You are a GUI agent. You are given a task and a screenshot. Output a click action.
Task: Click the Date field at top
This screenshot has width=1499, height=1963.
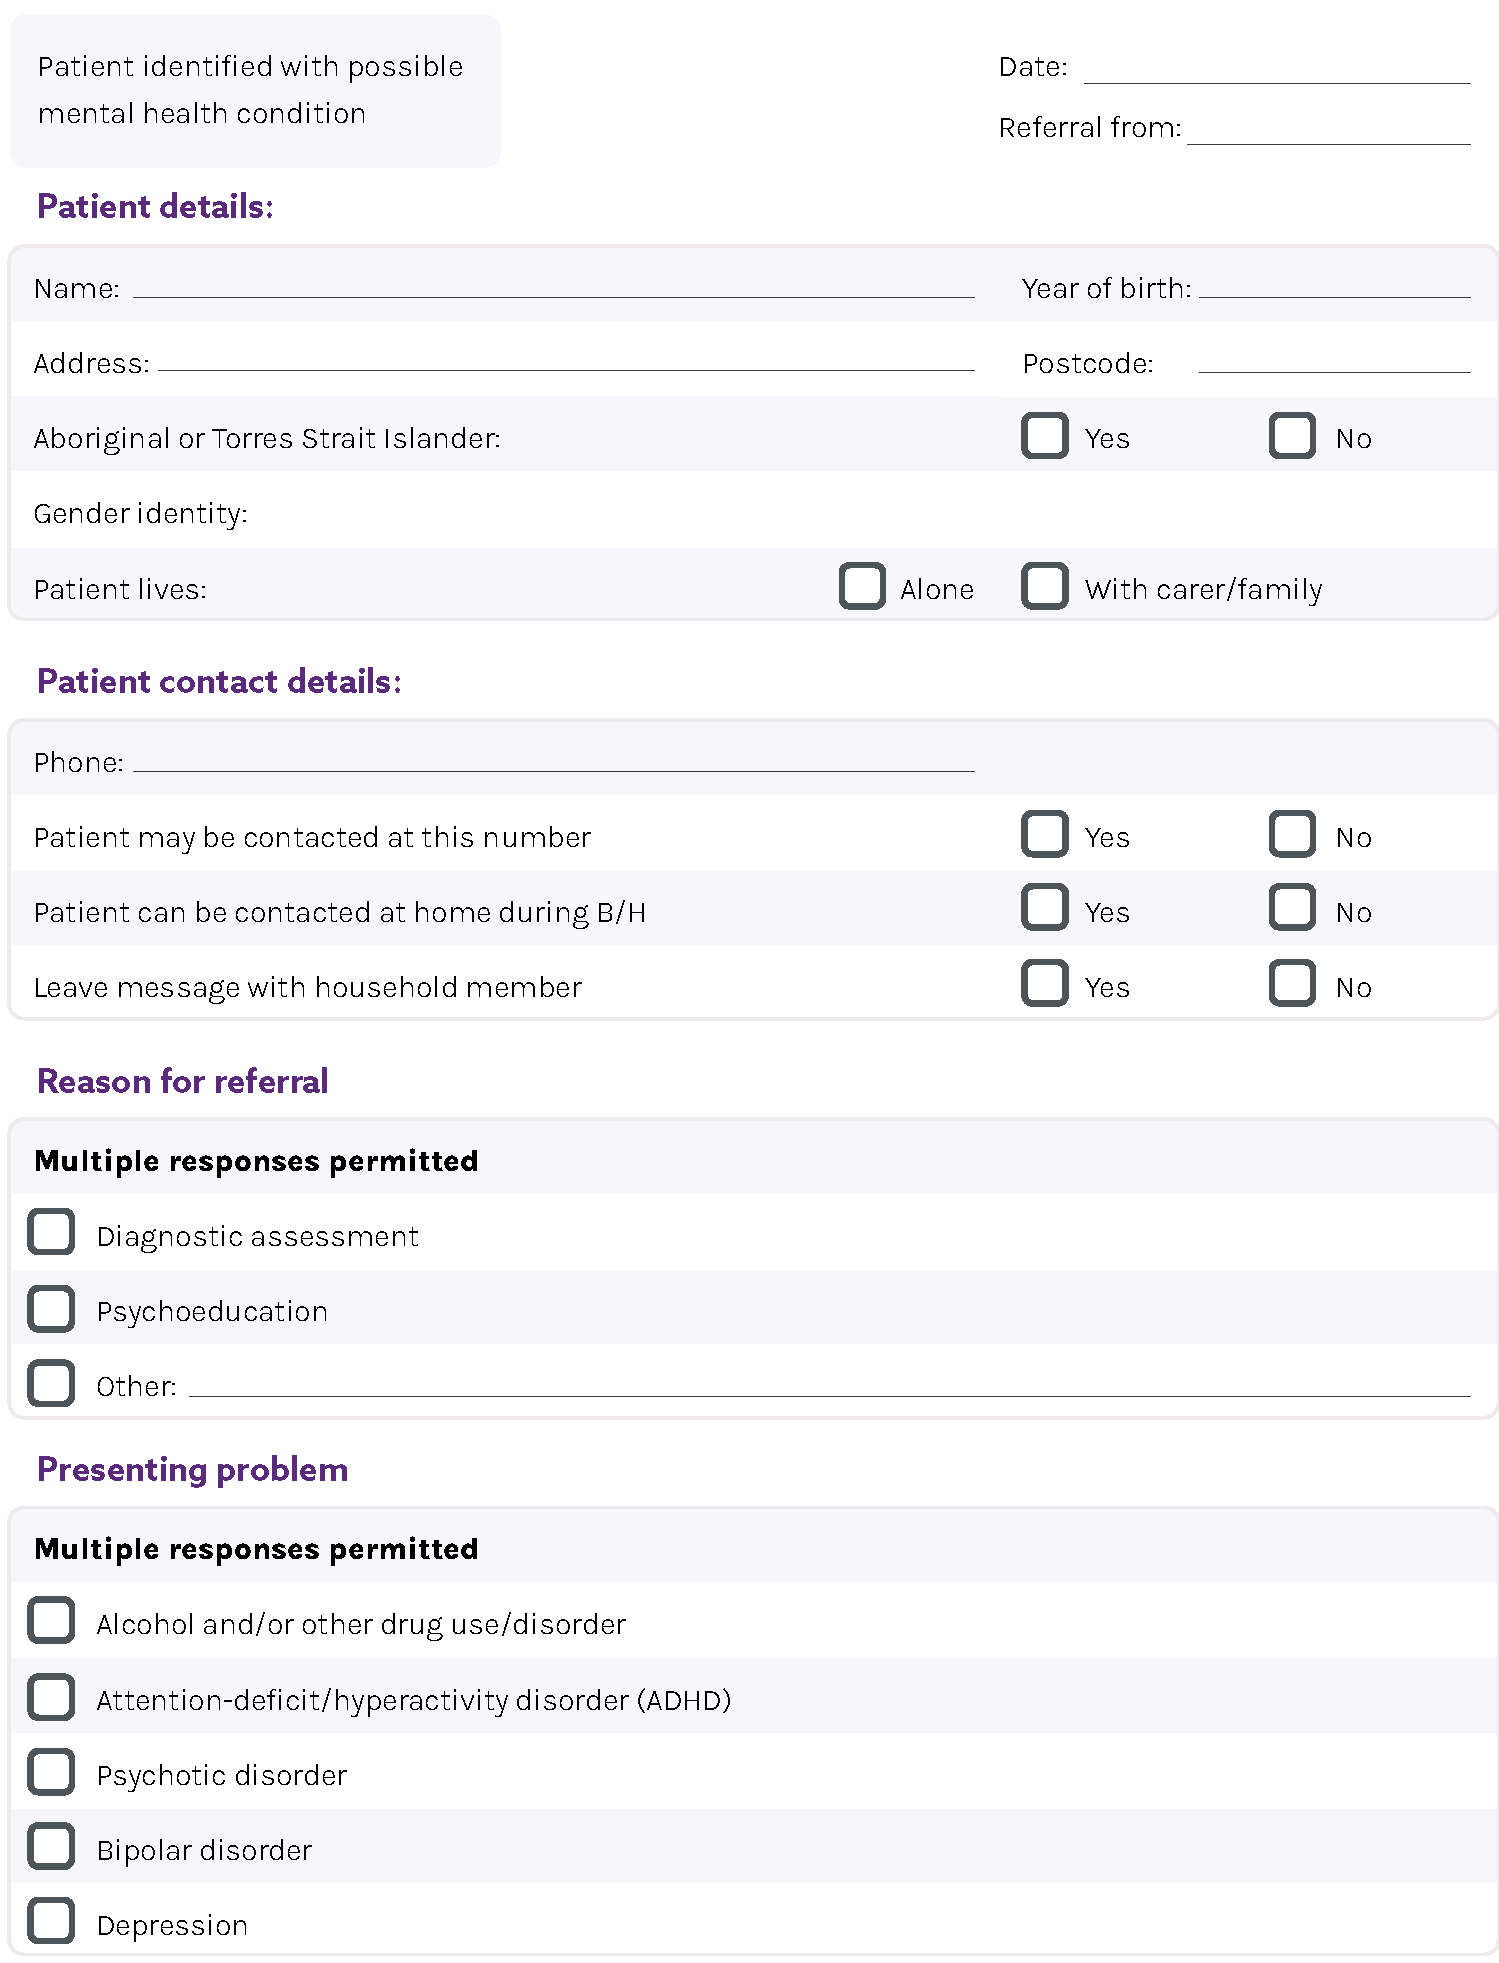point(1276,70)
